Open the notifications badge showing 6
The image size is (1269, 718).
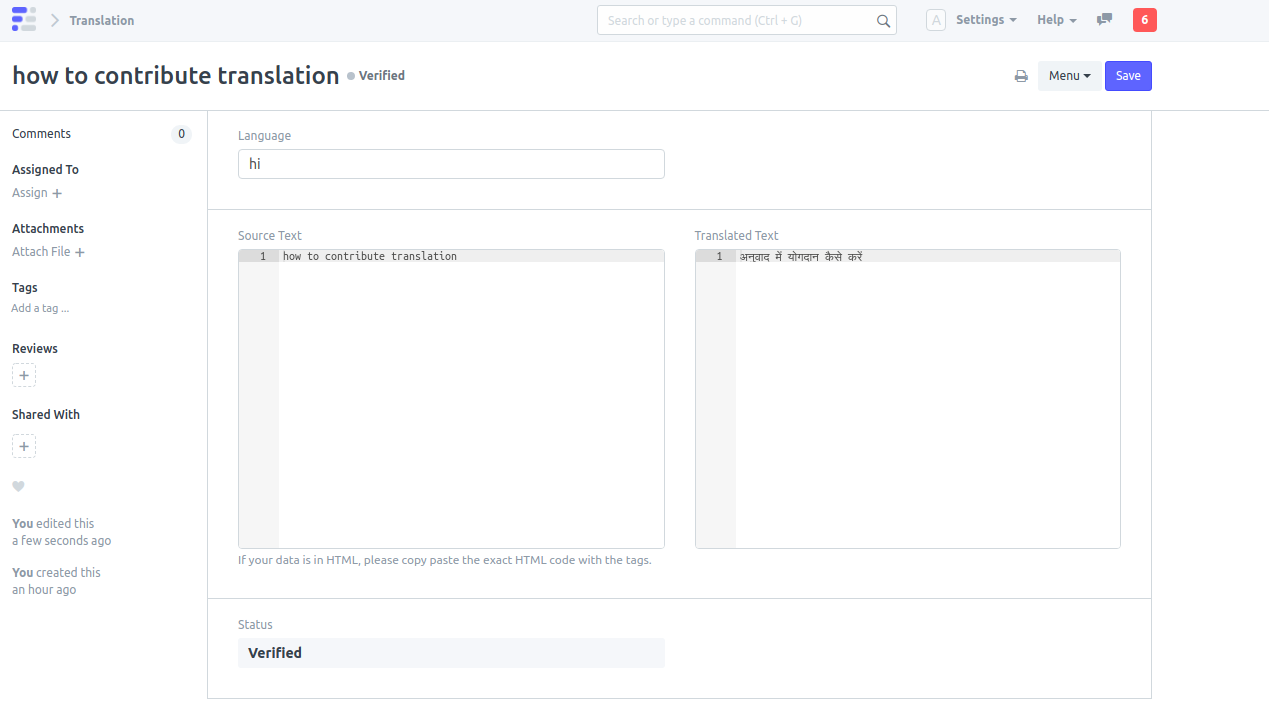click(1144, 20)
